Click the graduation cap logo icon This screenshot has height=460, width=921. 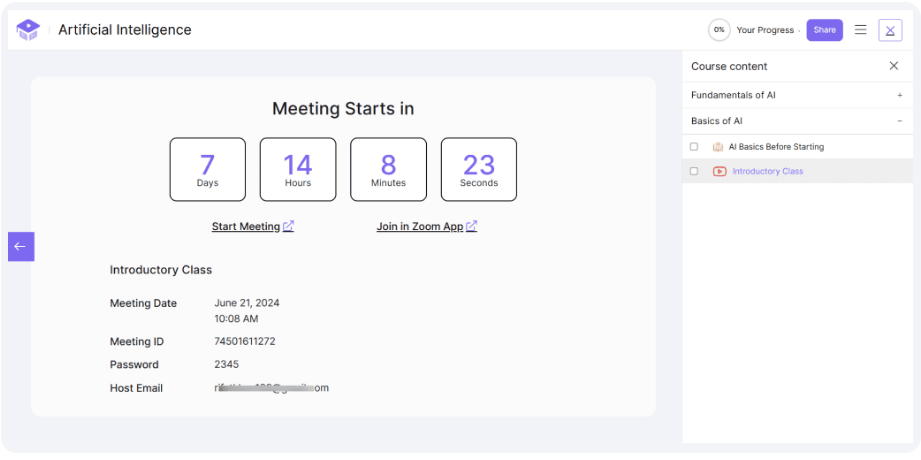coord(27,30)
